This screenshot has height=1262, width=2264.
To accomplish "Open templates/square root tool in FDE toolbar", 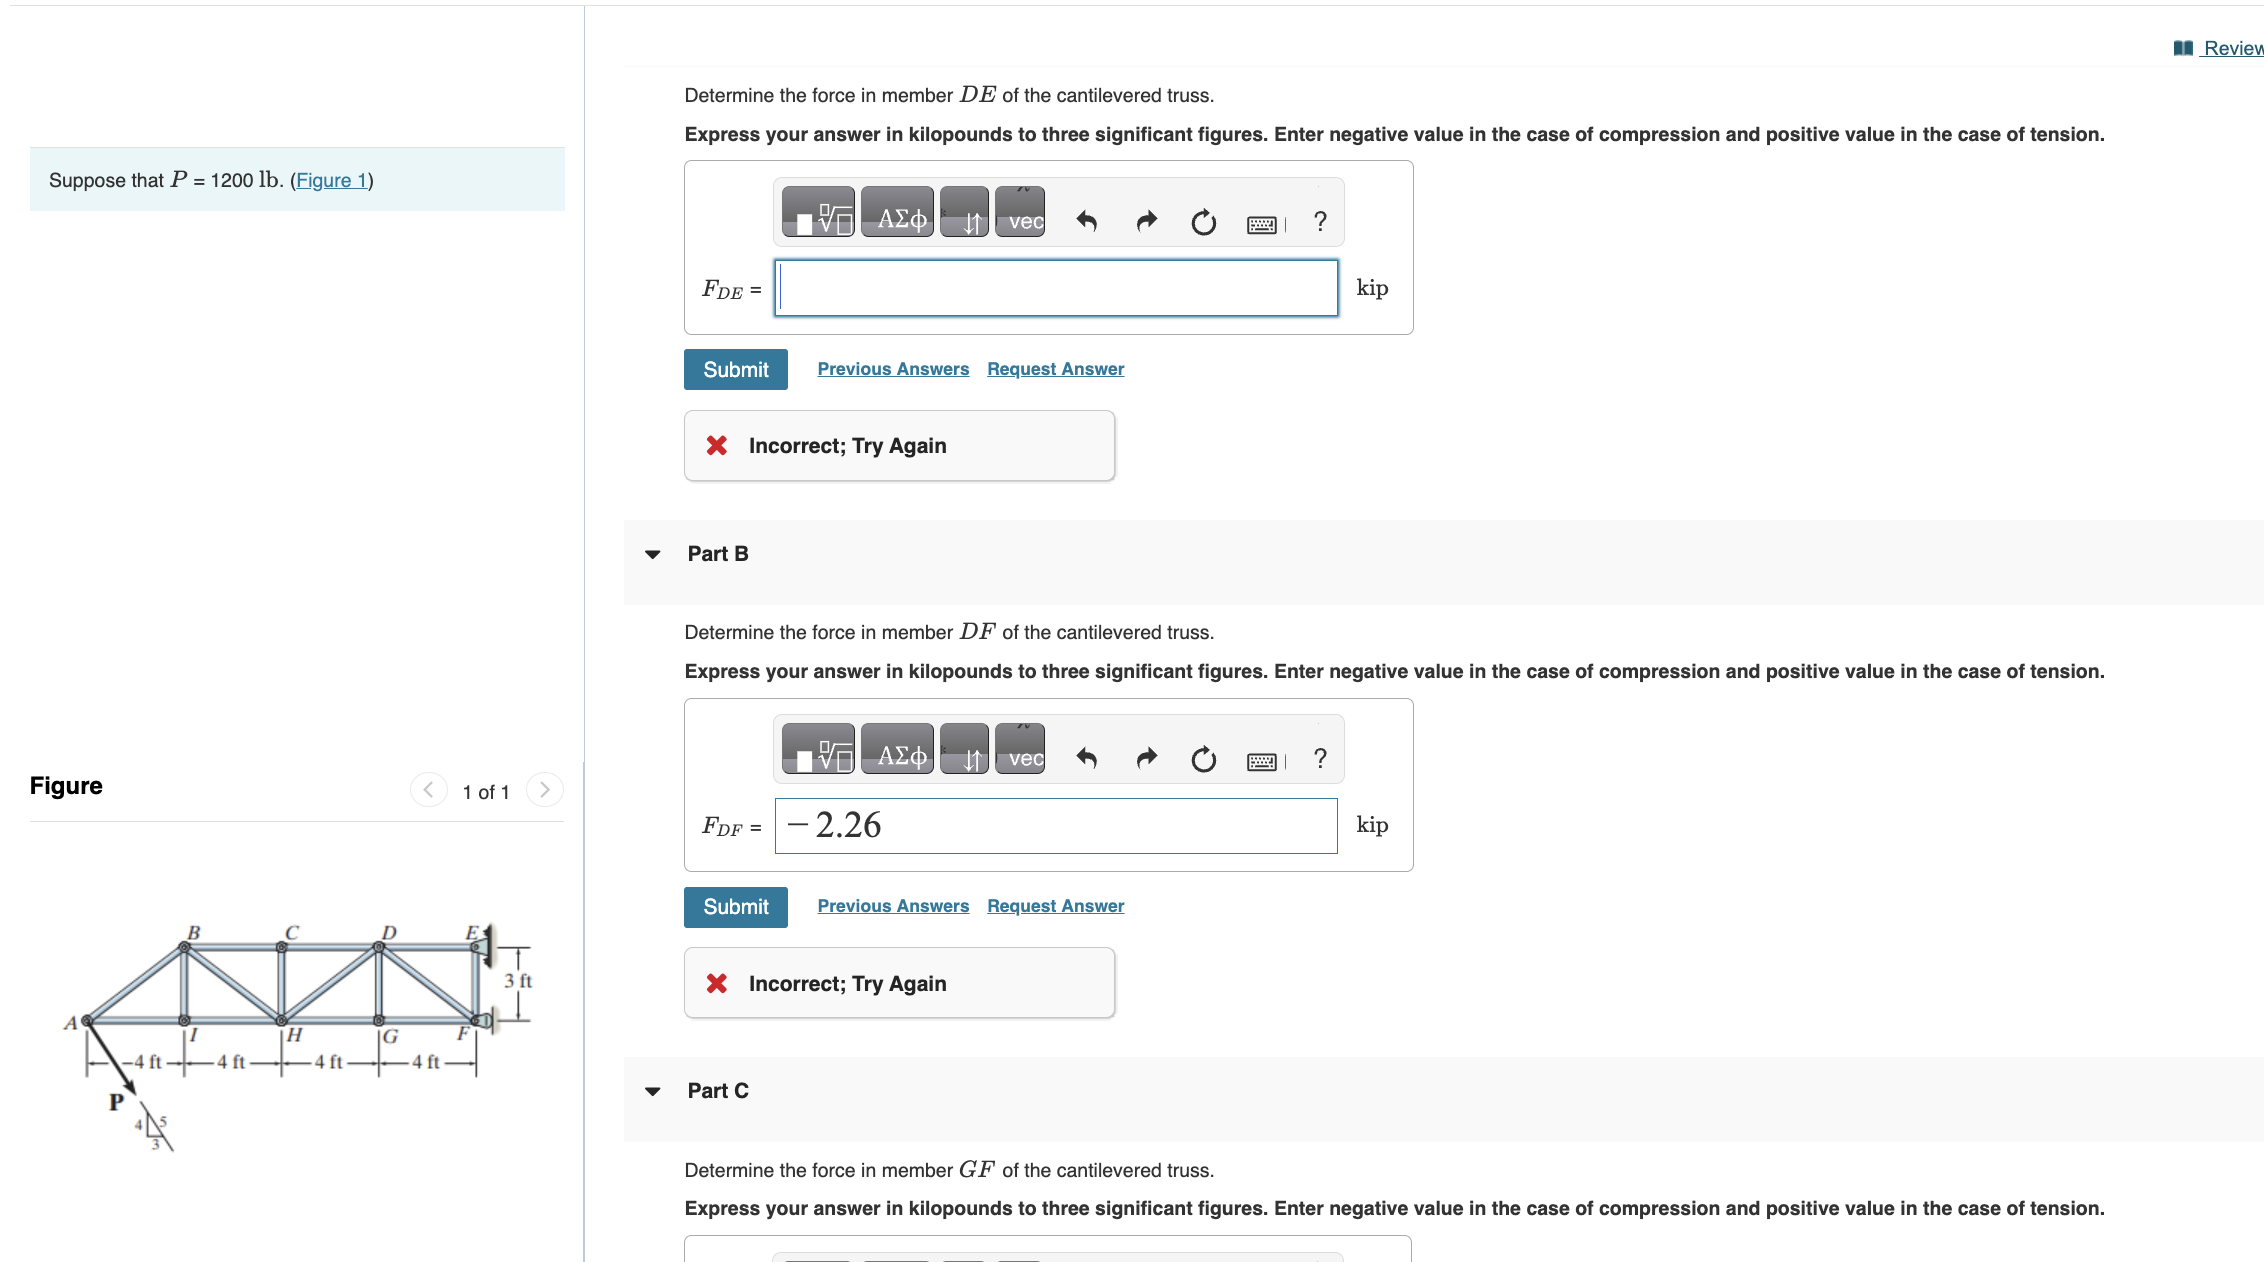I will click(818, 212).
